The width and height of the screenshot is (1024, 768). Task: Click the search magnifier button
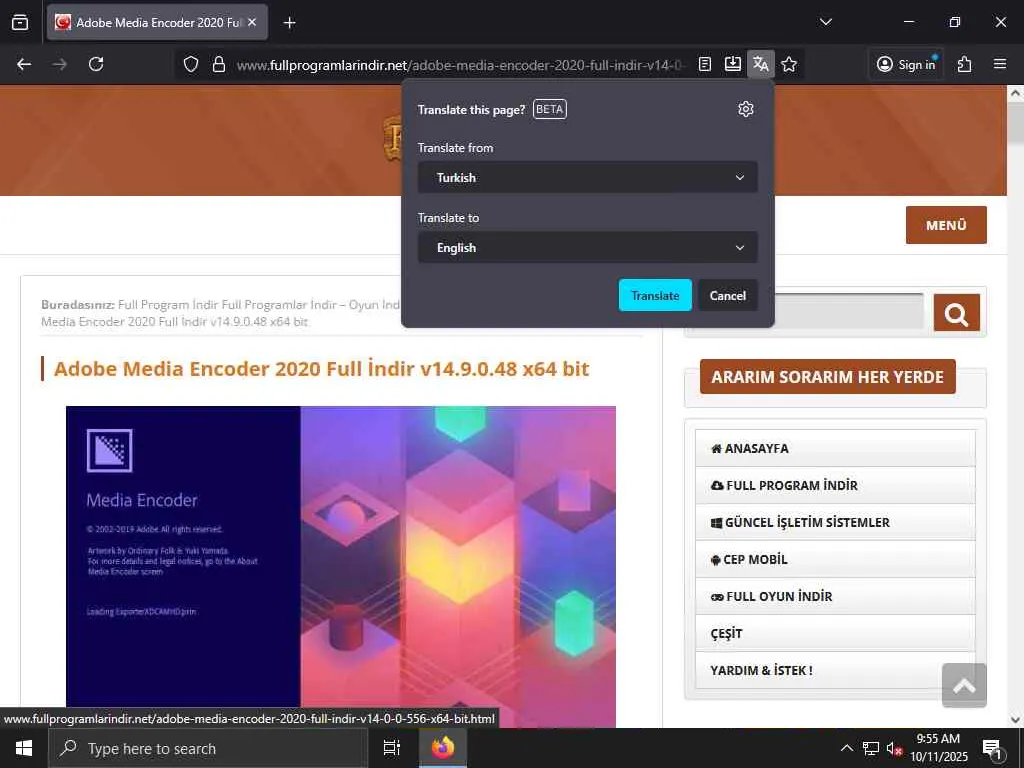pos(957,313)
